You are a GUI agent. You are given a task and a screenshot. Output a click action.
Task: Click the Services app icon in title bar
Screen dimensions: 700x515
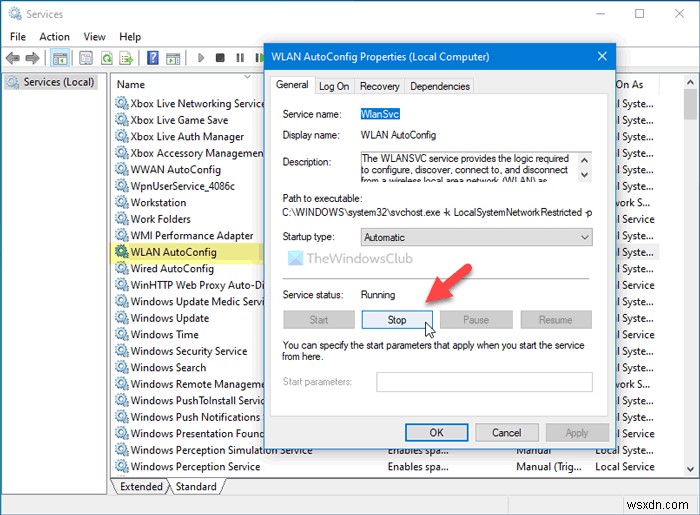[15, 14]
